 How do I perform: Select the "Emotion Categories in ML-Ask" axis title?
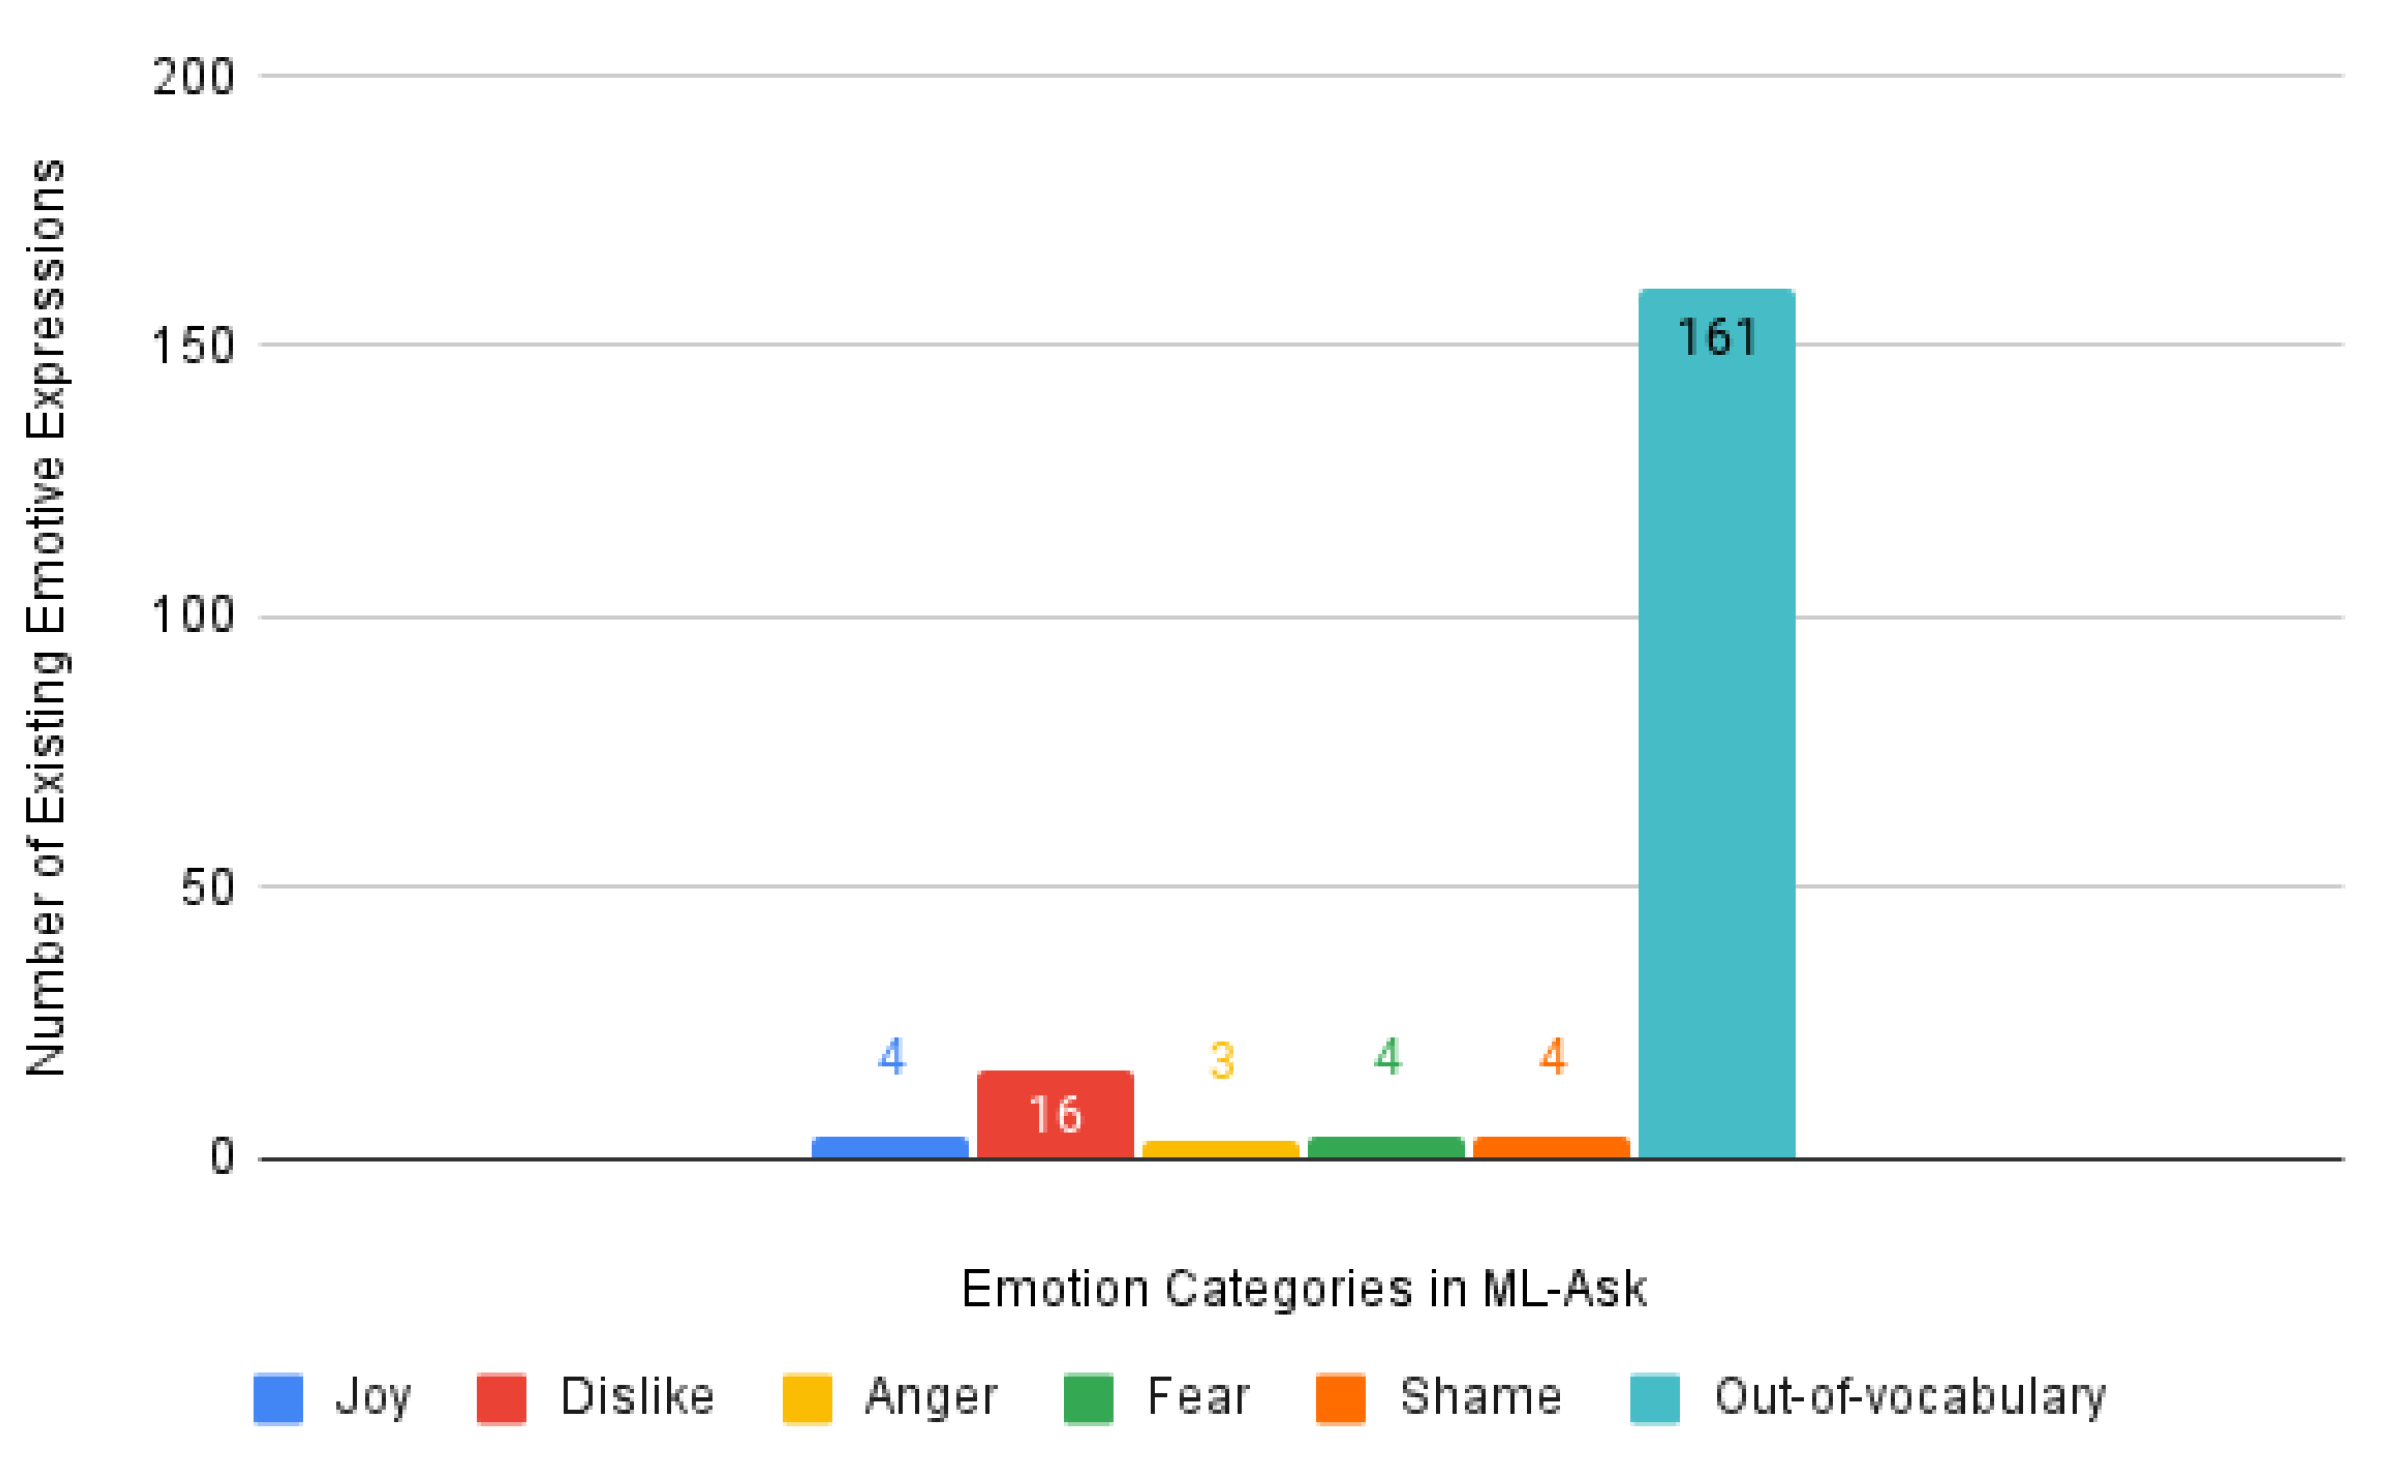[x=1303, y=1289]
